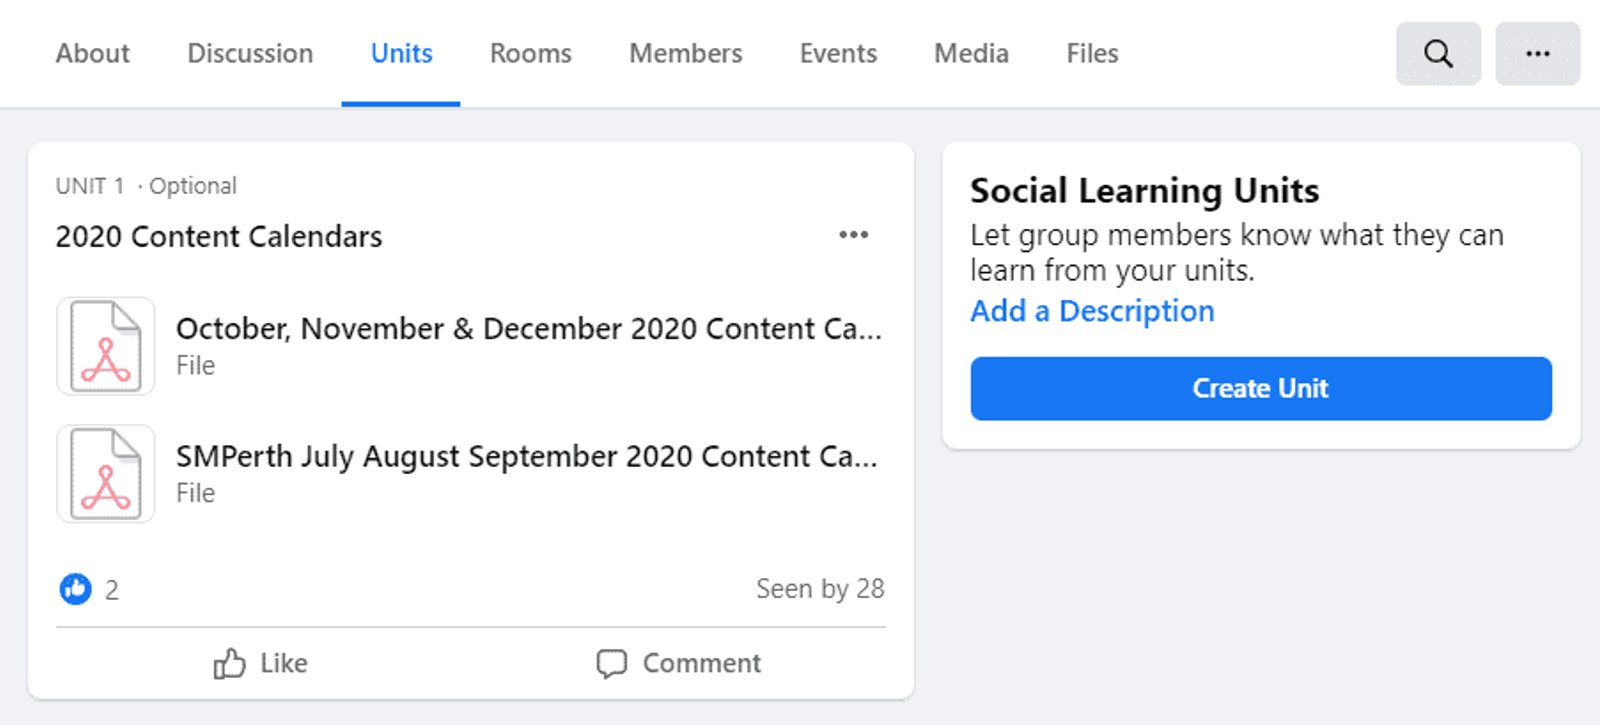Switch to the Discussion tab

(x=250, y=53)
